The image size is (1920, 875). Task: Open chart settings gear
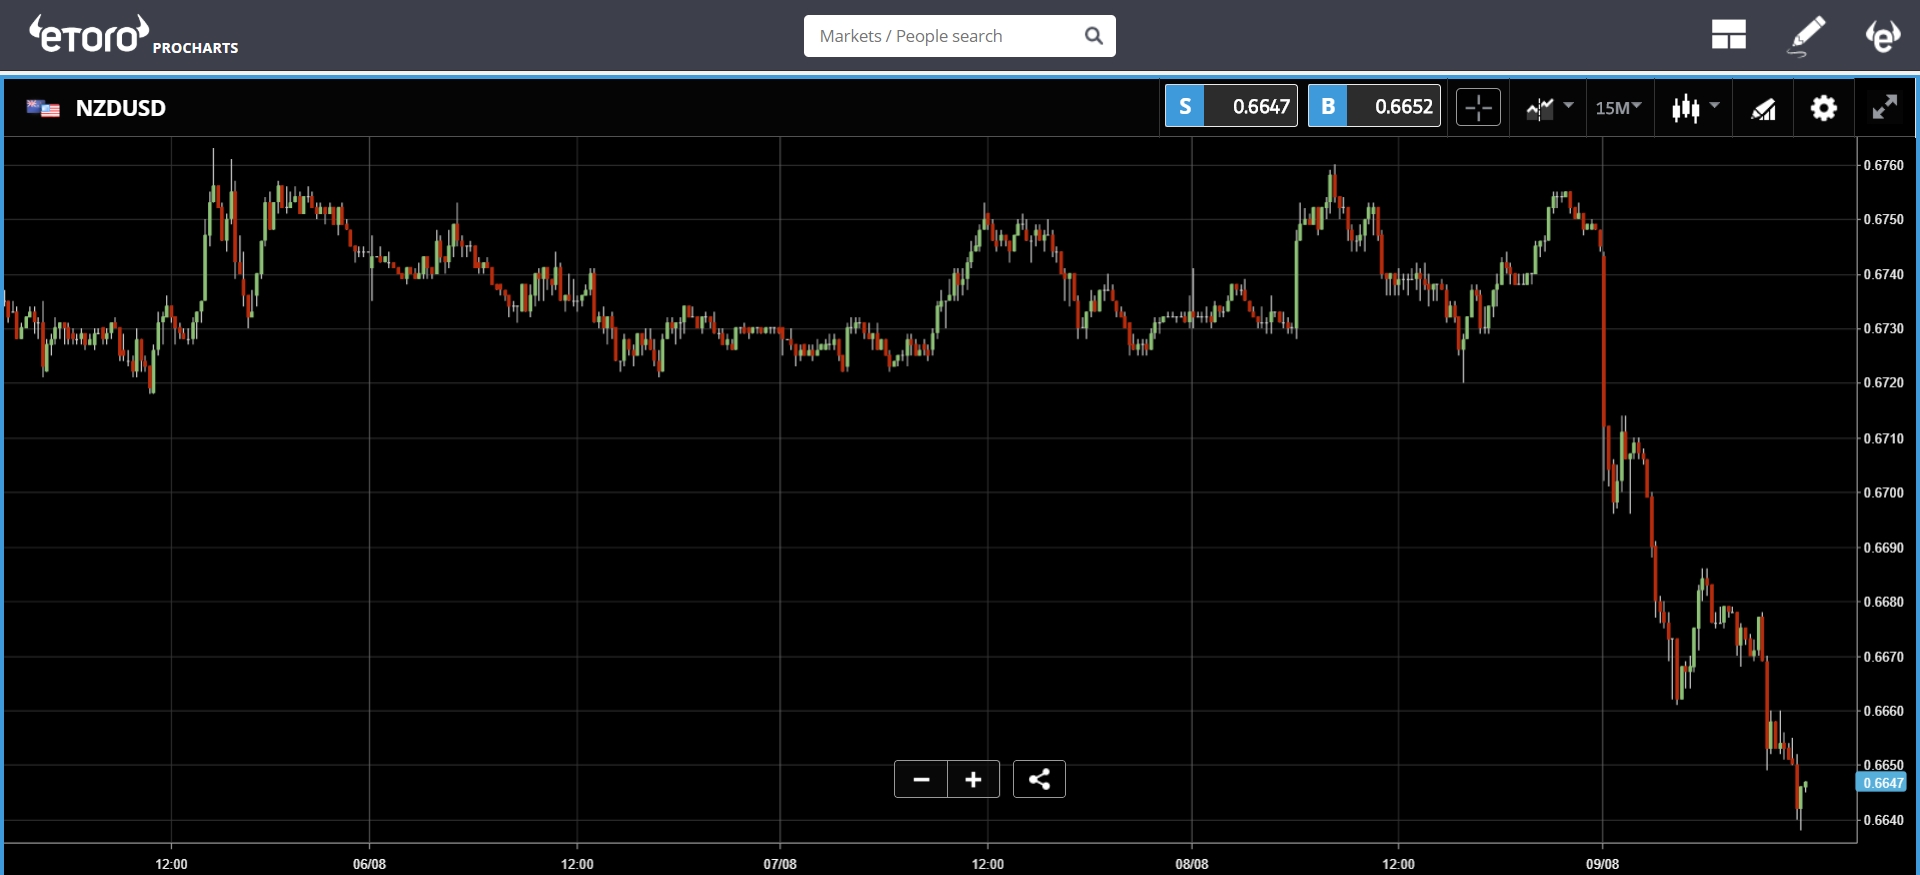[x=1824, y=107]
